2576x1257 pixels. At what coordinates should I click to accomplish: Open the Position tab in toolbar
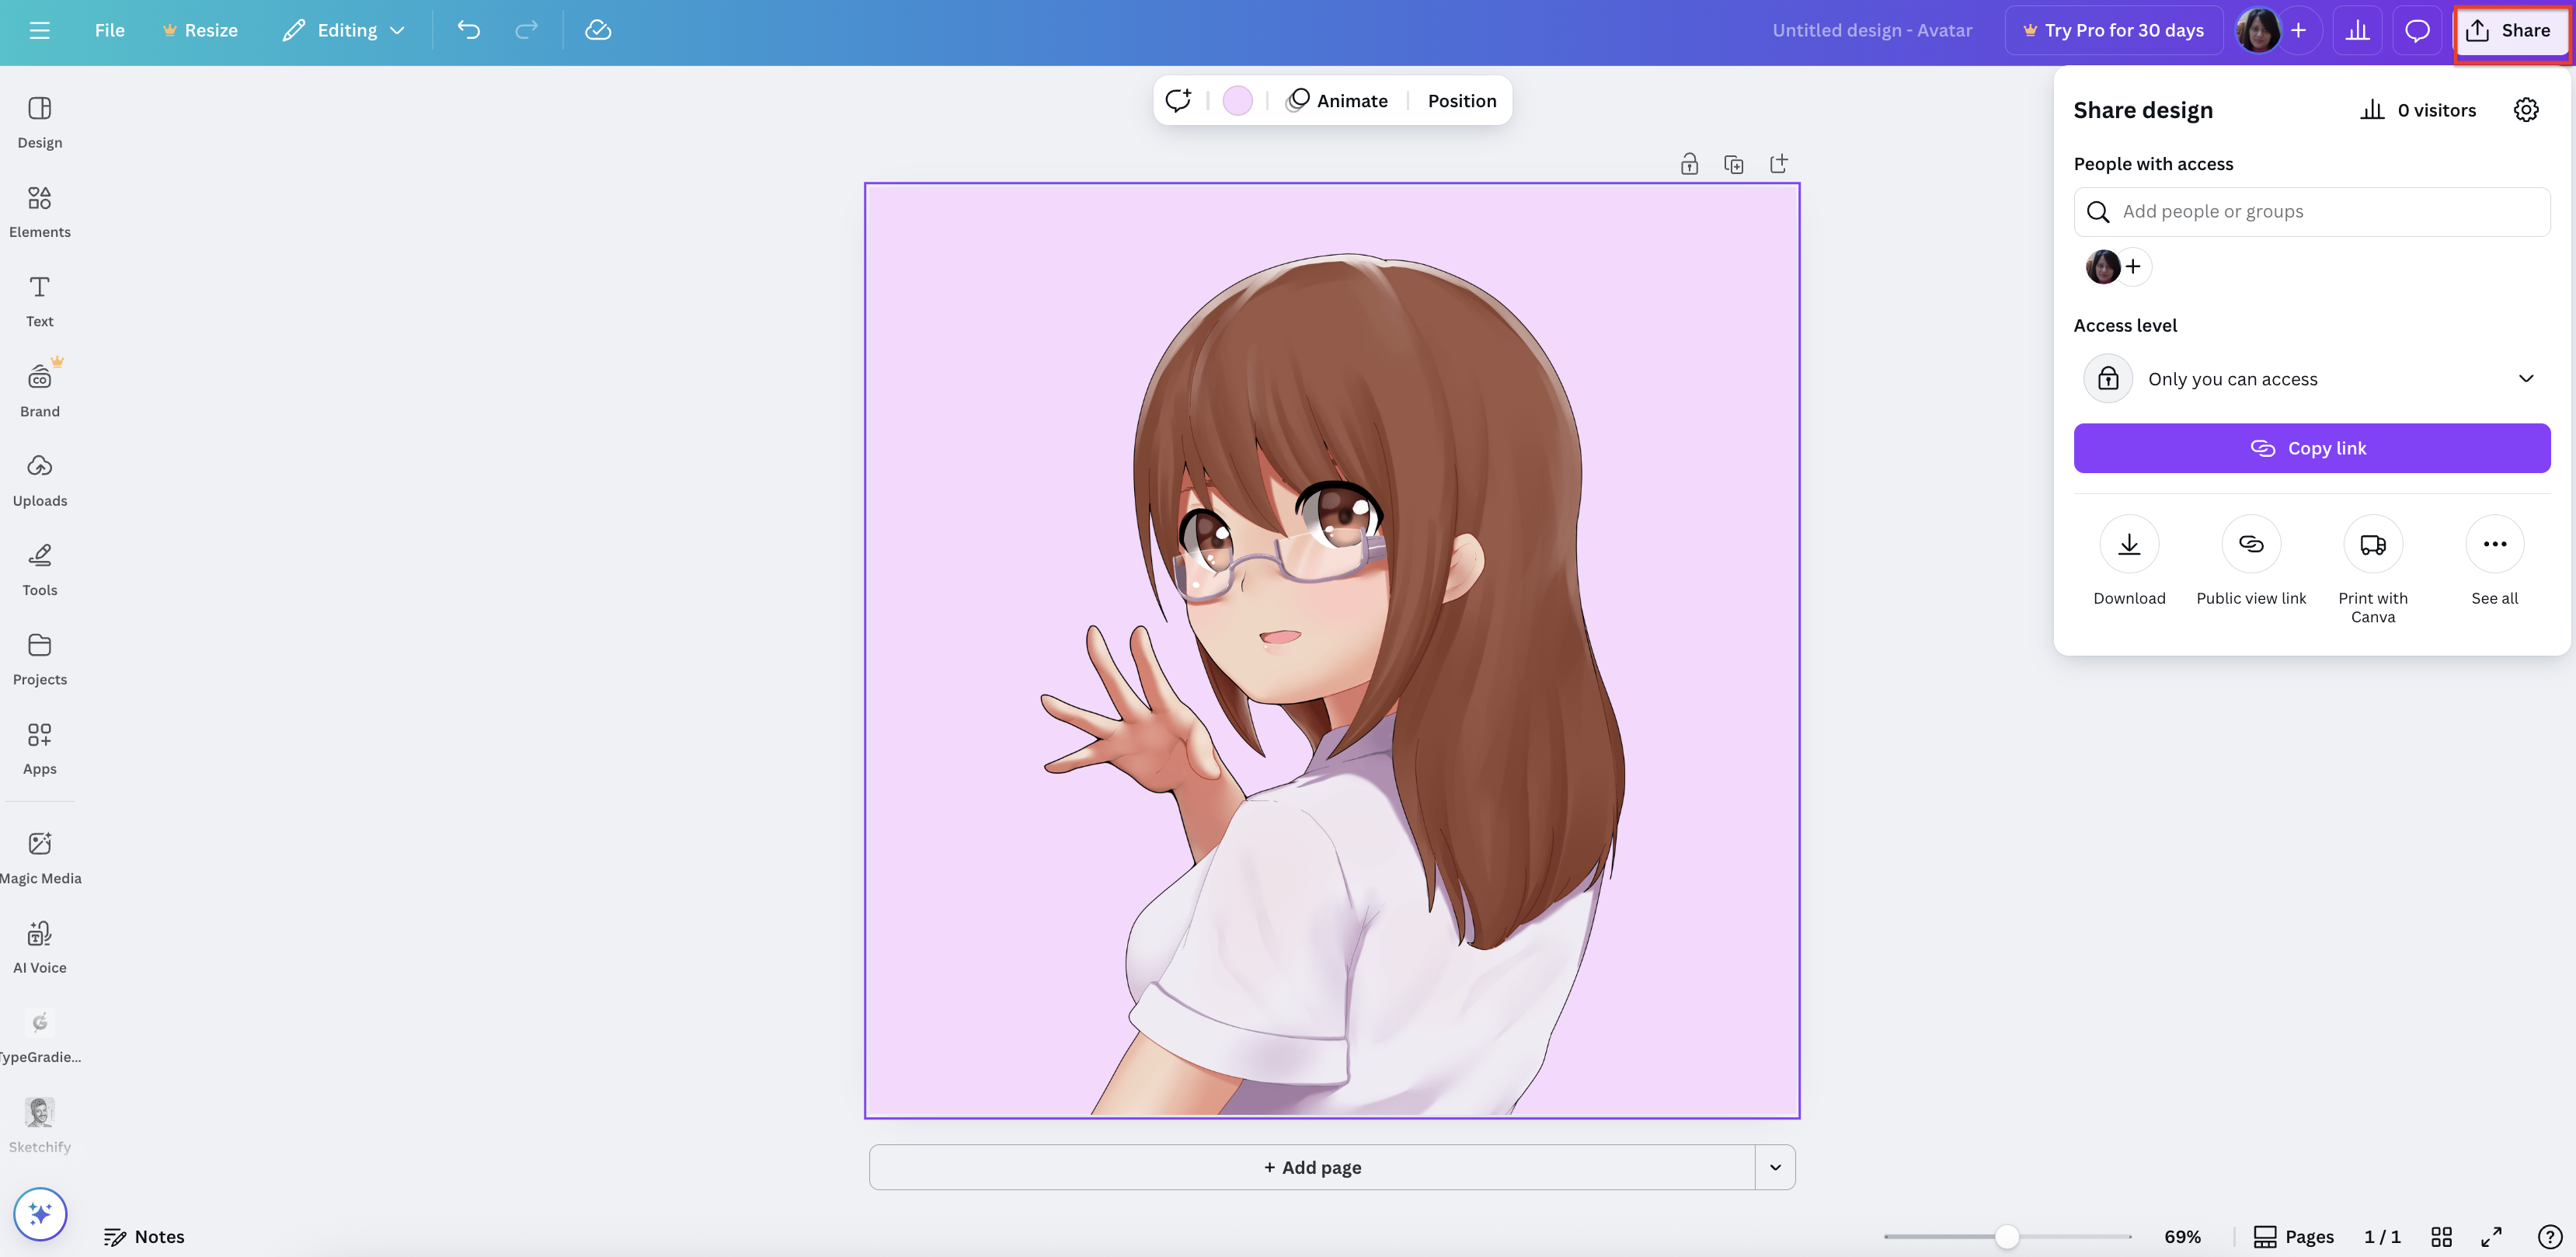(1461, 100)
